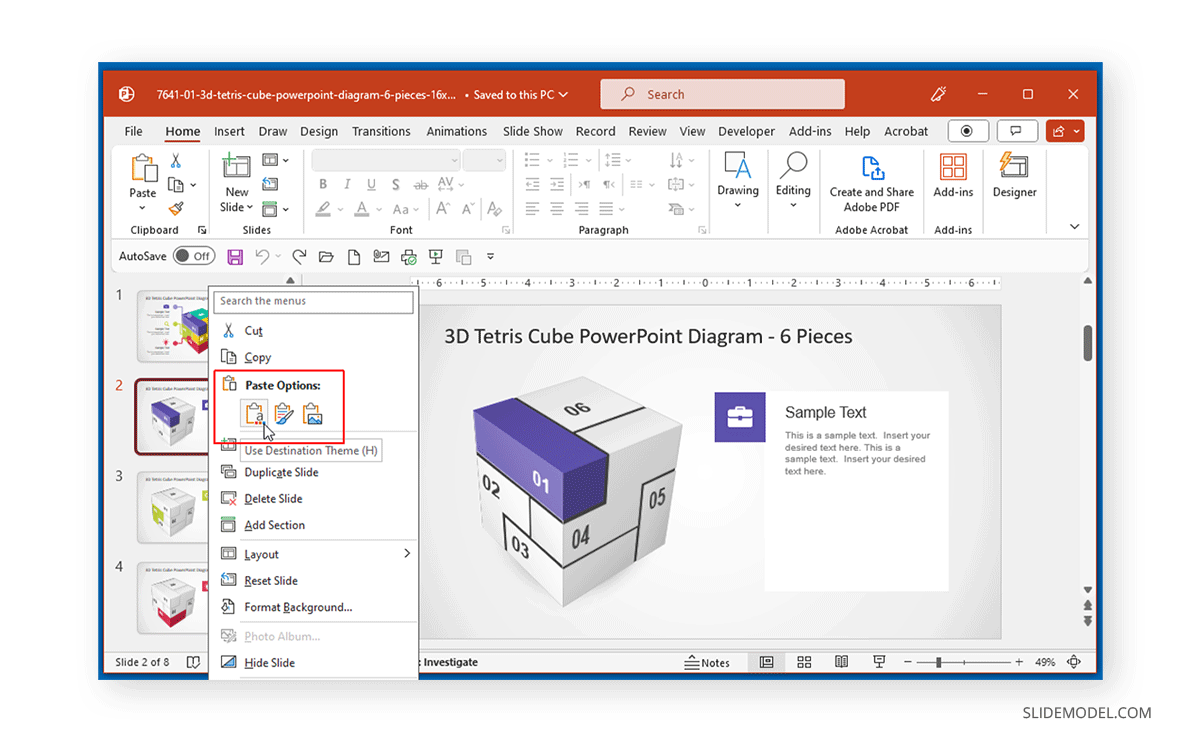The width and height of the screenshot is (1200, 743).
Task: Click the Cut scissors icon in Clipboard group
Action: click(176, 160)
